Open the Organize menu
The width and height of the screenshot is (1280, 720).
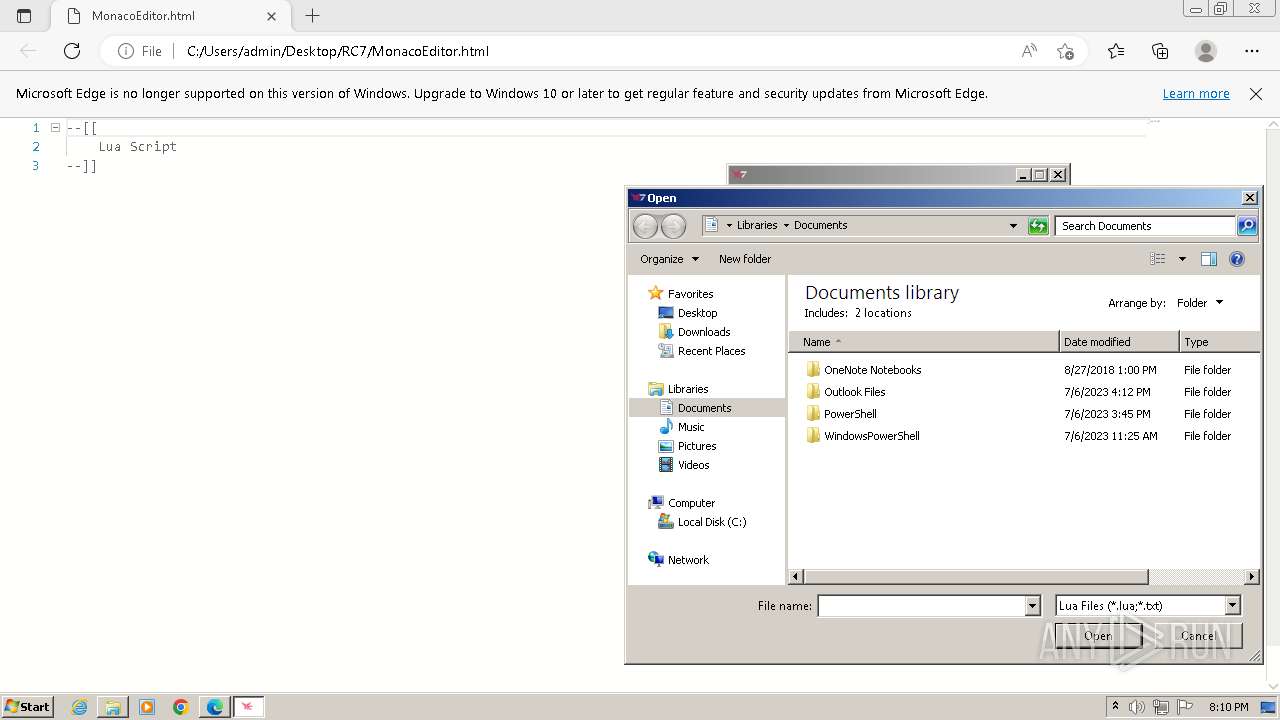669,259
